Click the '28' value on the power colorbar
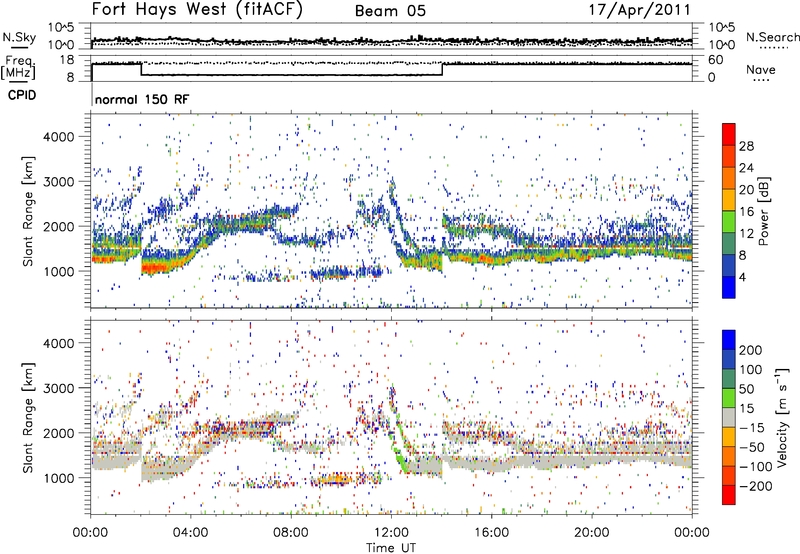The width and height of the screenshot is (800, 554). pyautogui.click(x=746, y=146)
